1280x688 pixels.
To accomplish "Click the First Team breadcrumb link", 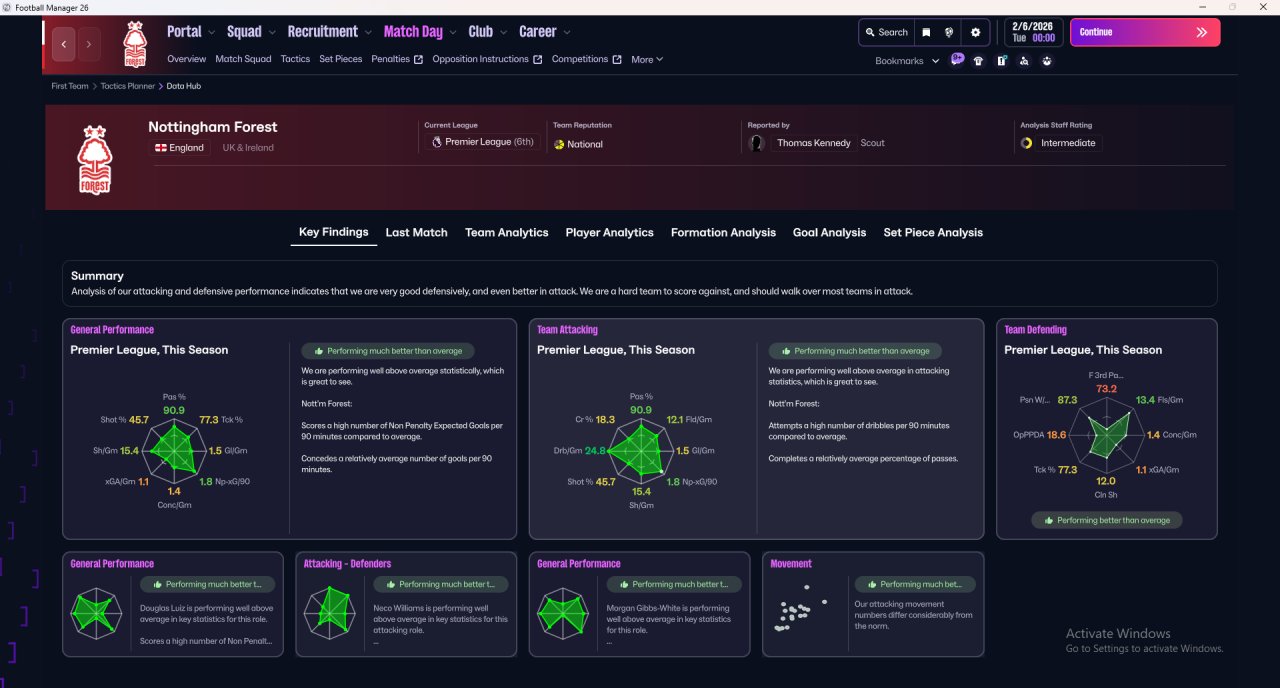I will pyautogui.click(x=70, y=86).
